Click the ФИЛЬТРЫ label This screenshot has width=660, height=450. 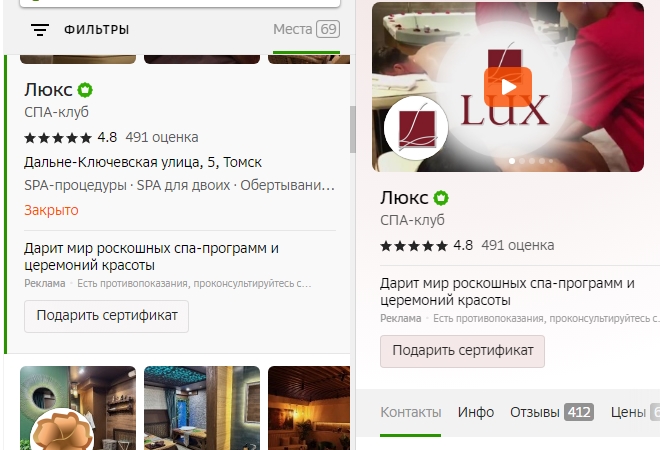pyautogui.click(x=96, y=30)
